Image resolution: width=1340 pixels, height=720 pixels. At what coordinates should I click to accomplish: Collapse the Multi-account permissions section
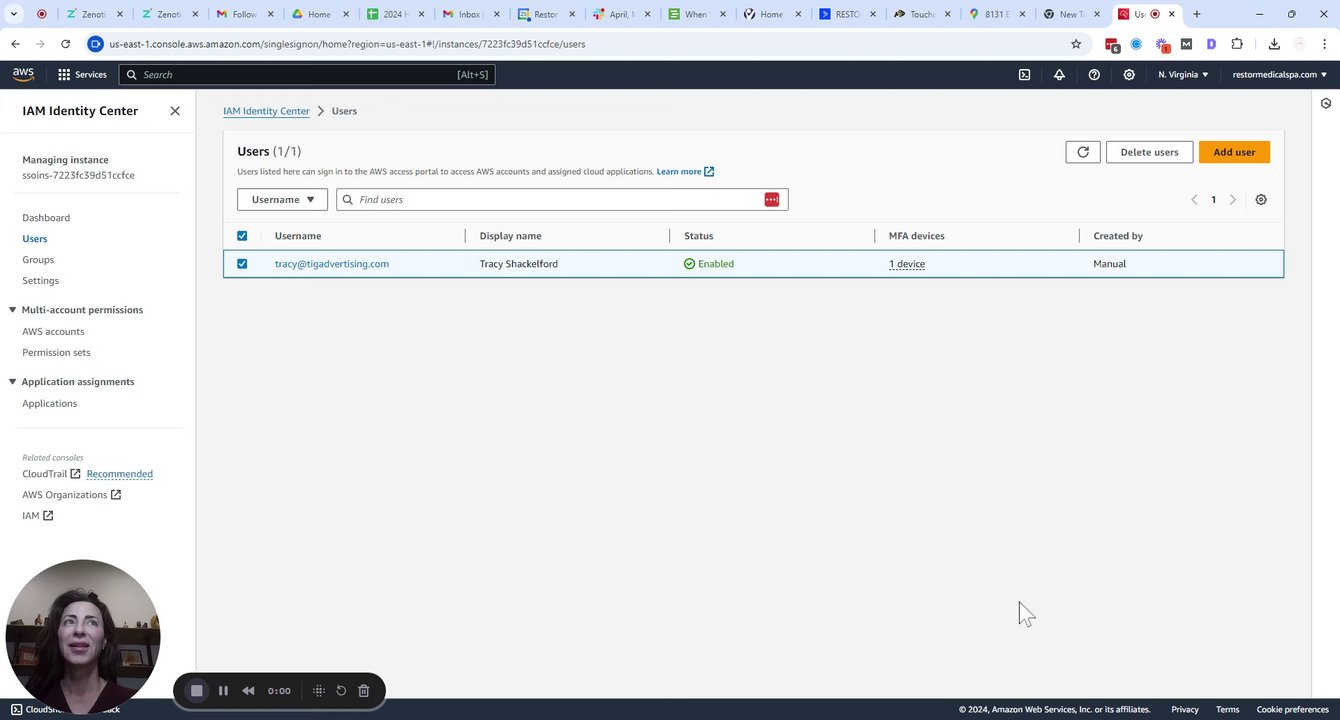pyautogui.click(x=12, y=310)
